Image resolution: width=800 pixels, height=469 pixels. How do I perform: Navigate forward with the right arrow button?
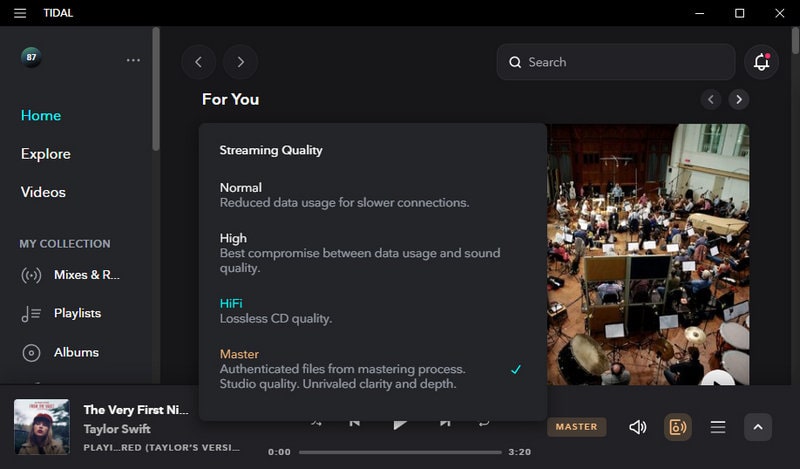(240, 62)
